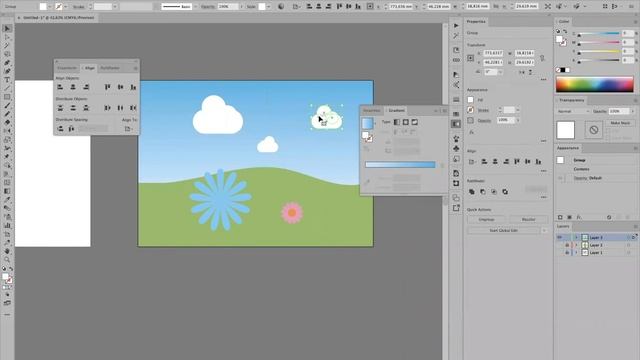Select the Properties panel tab

tap(476, 21)
